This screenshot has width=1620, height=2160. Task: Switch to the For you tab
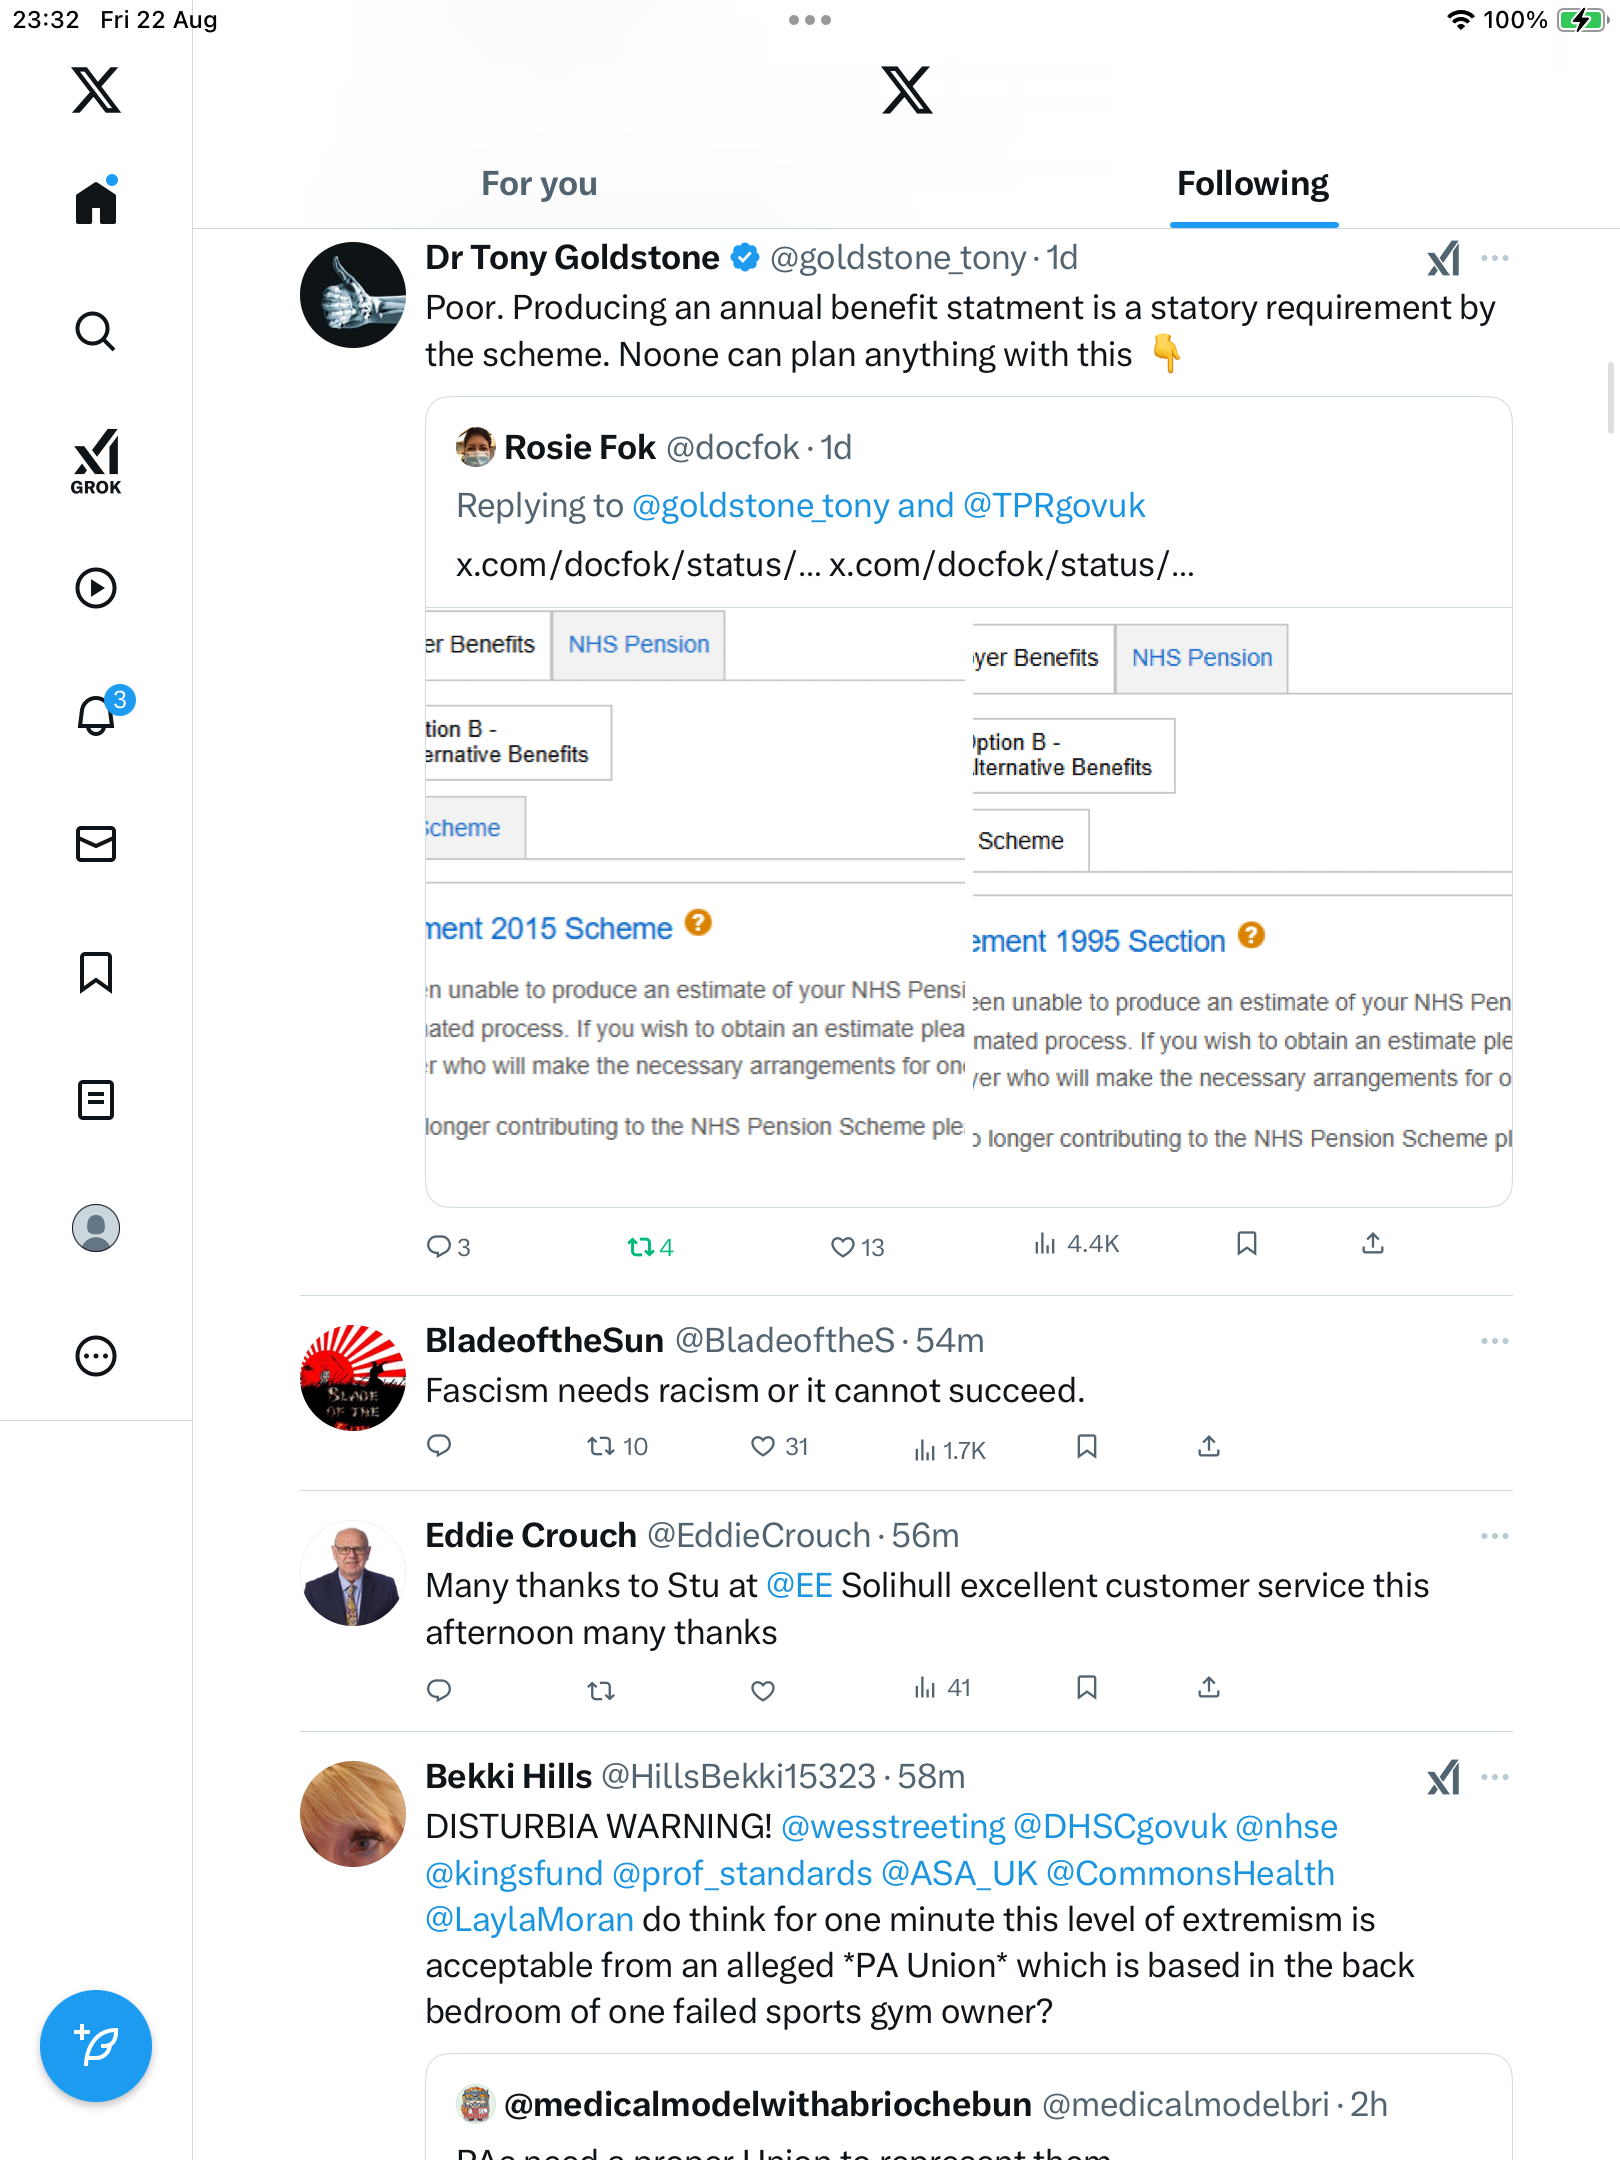point(539,184)
